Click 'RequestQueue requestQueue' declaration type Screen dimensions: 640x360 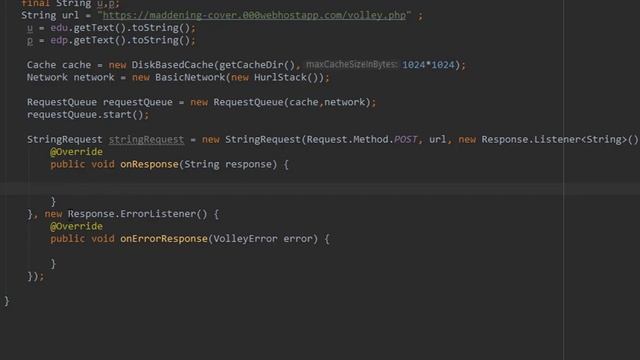tap(100, 102)
